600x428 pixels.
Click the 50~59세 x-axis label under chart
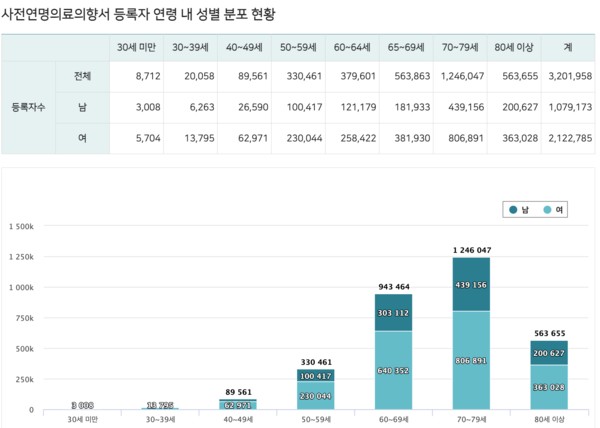(x=316, y=420)
